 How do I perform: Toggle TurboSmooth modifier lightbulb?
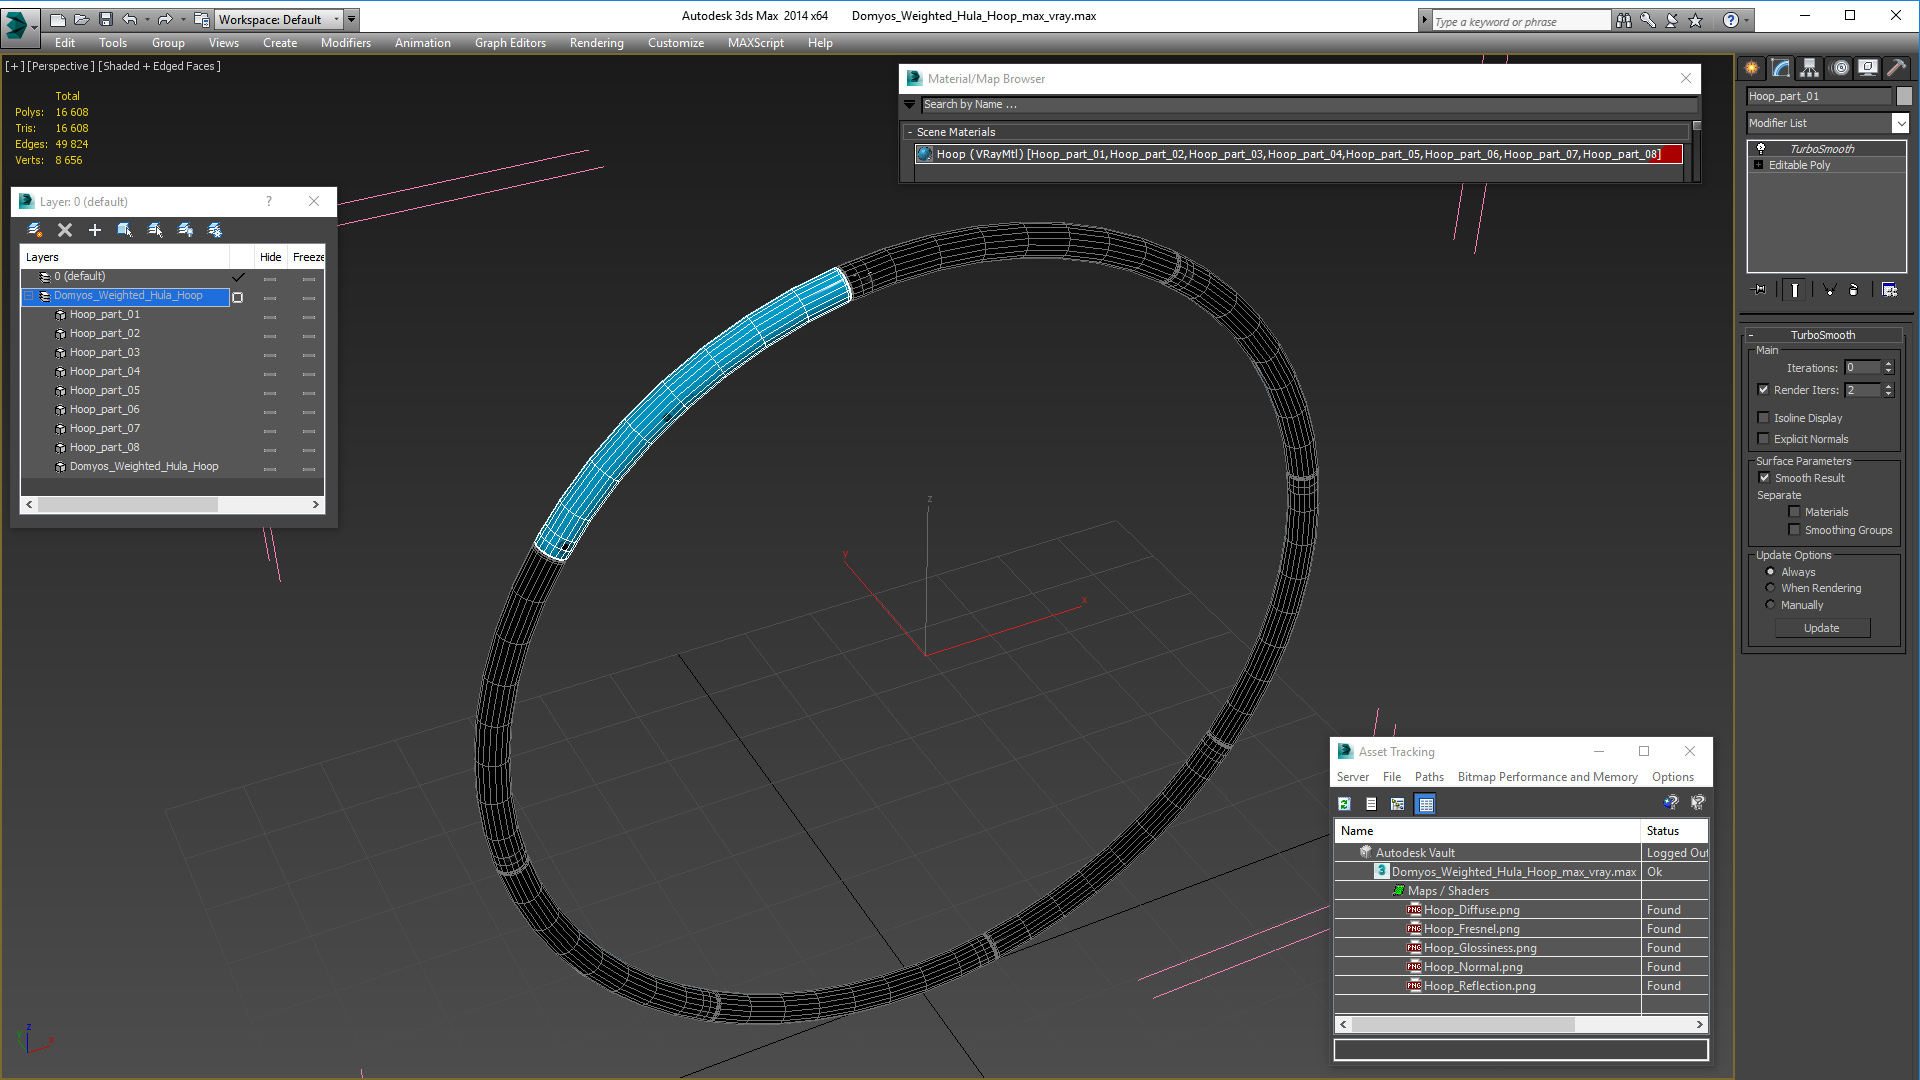pos(1761,148)
